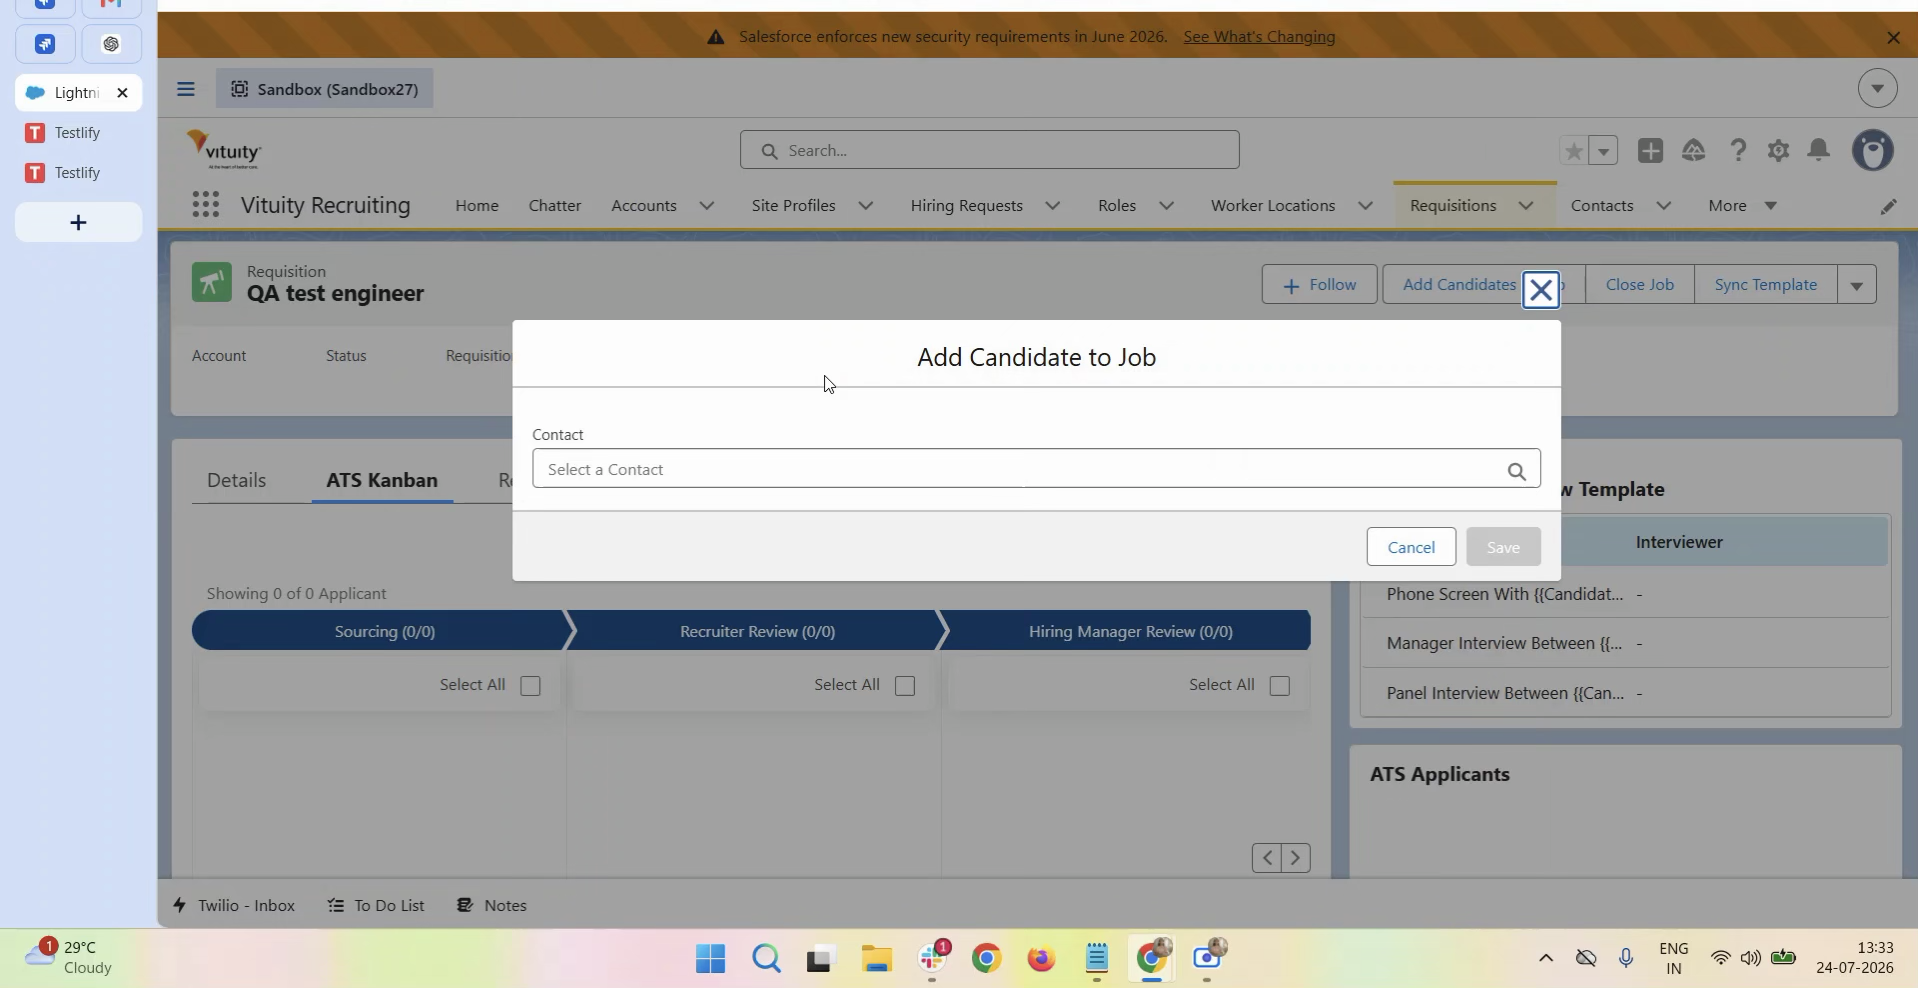Open the Help question mark icon

coord(1738,150)
